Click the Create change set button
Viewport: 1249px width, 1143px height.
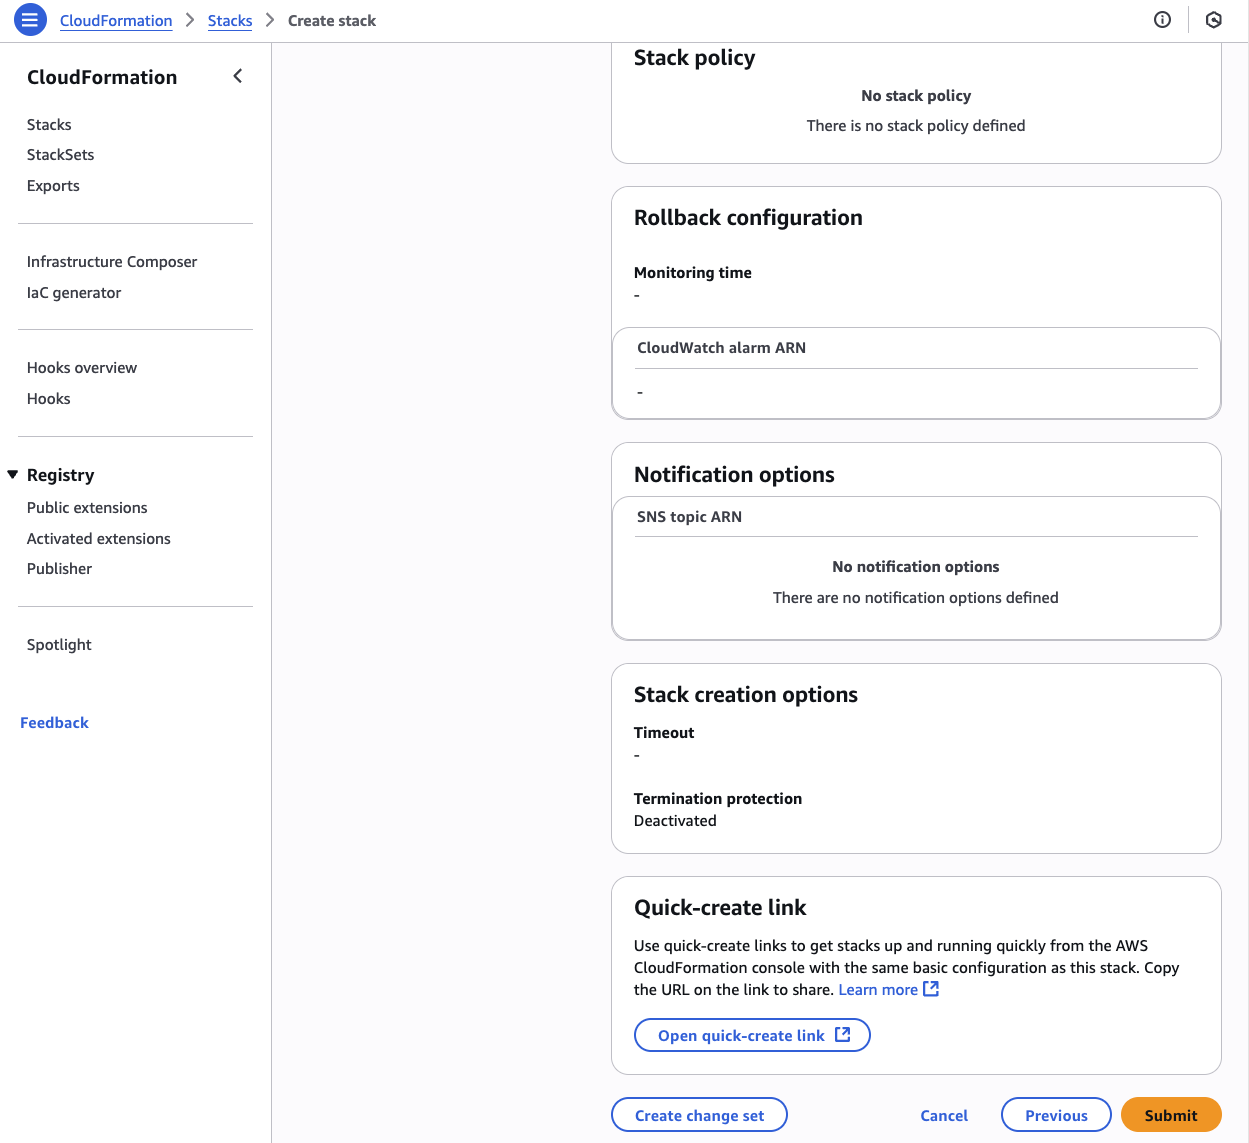tap(699, 1115)
